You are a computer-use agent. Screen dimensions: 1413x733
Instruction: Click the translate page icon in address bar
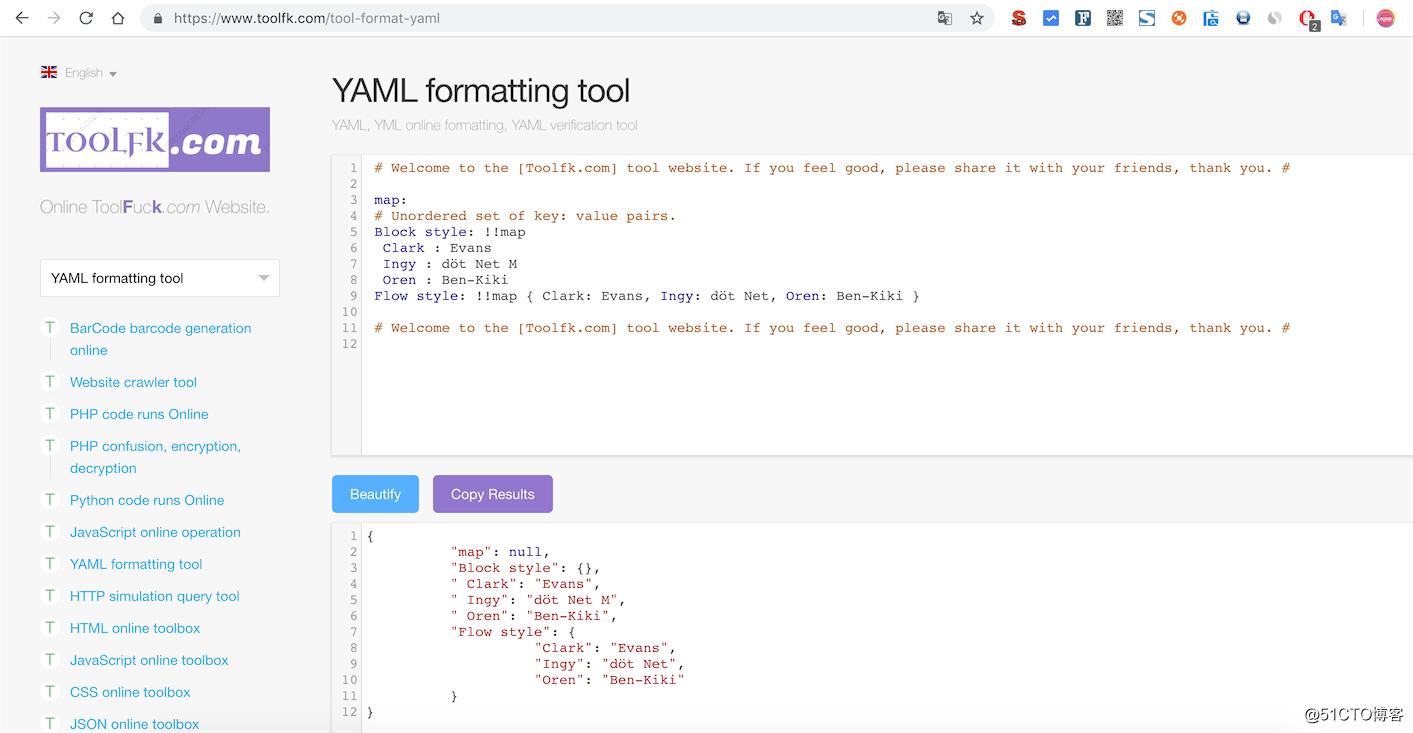coord(944,18)
